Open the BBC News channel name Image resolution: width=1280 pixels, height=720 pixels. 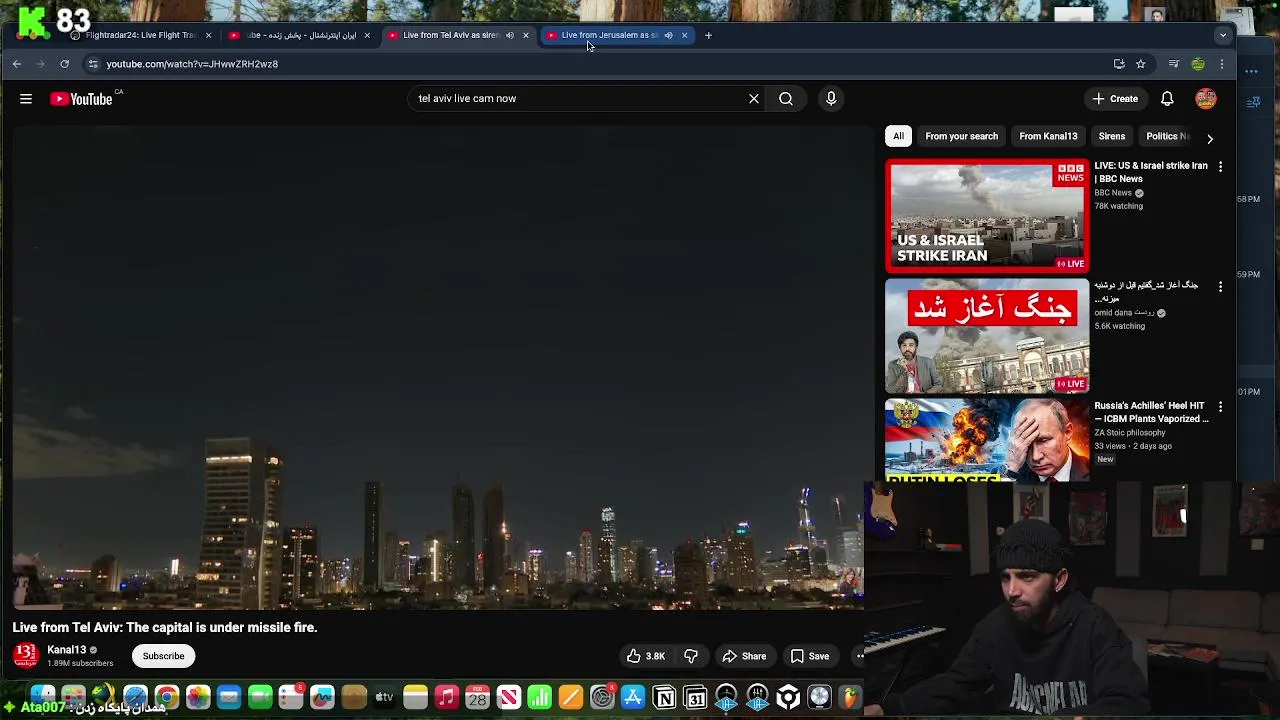pos(1113,193)
